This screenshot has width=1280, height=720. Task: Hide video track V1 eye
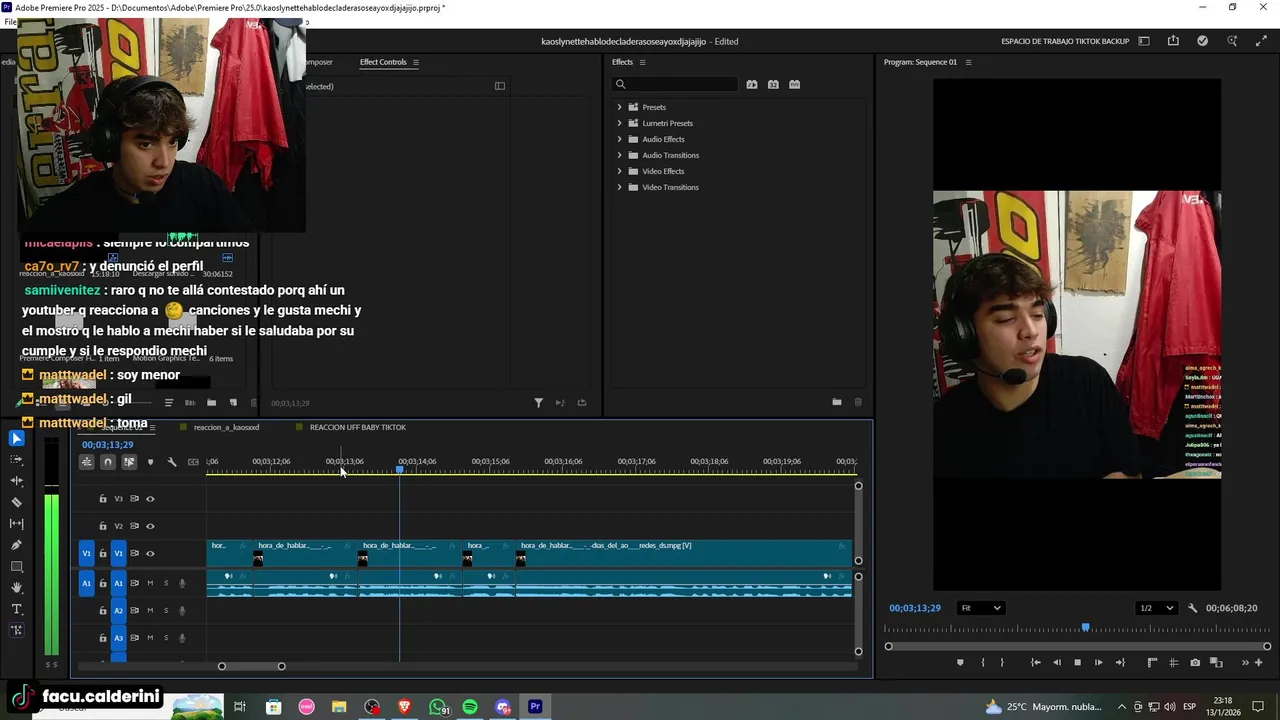(x=150, y=554)
